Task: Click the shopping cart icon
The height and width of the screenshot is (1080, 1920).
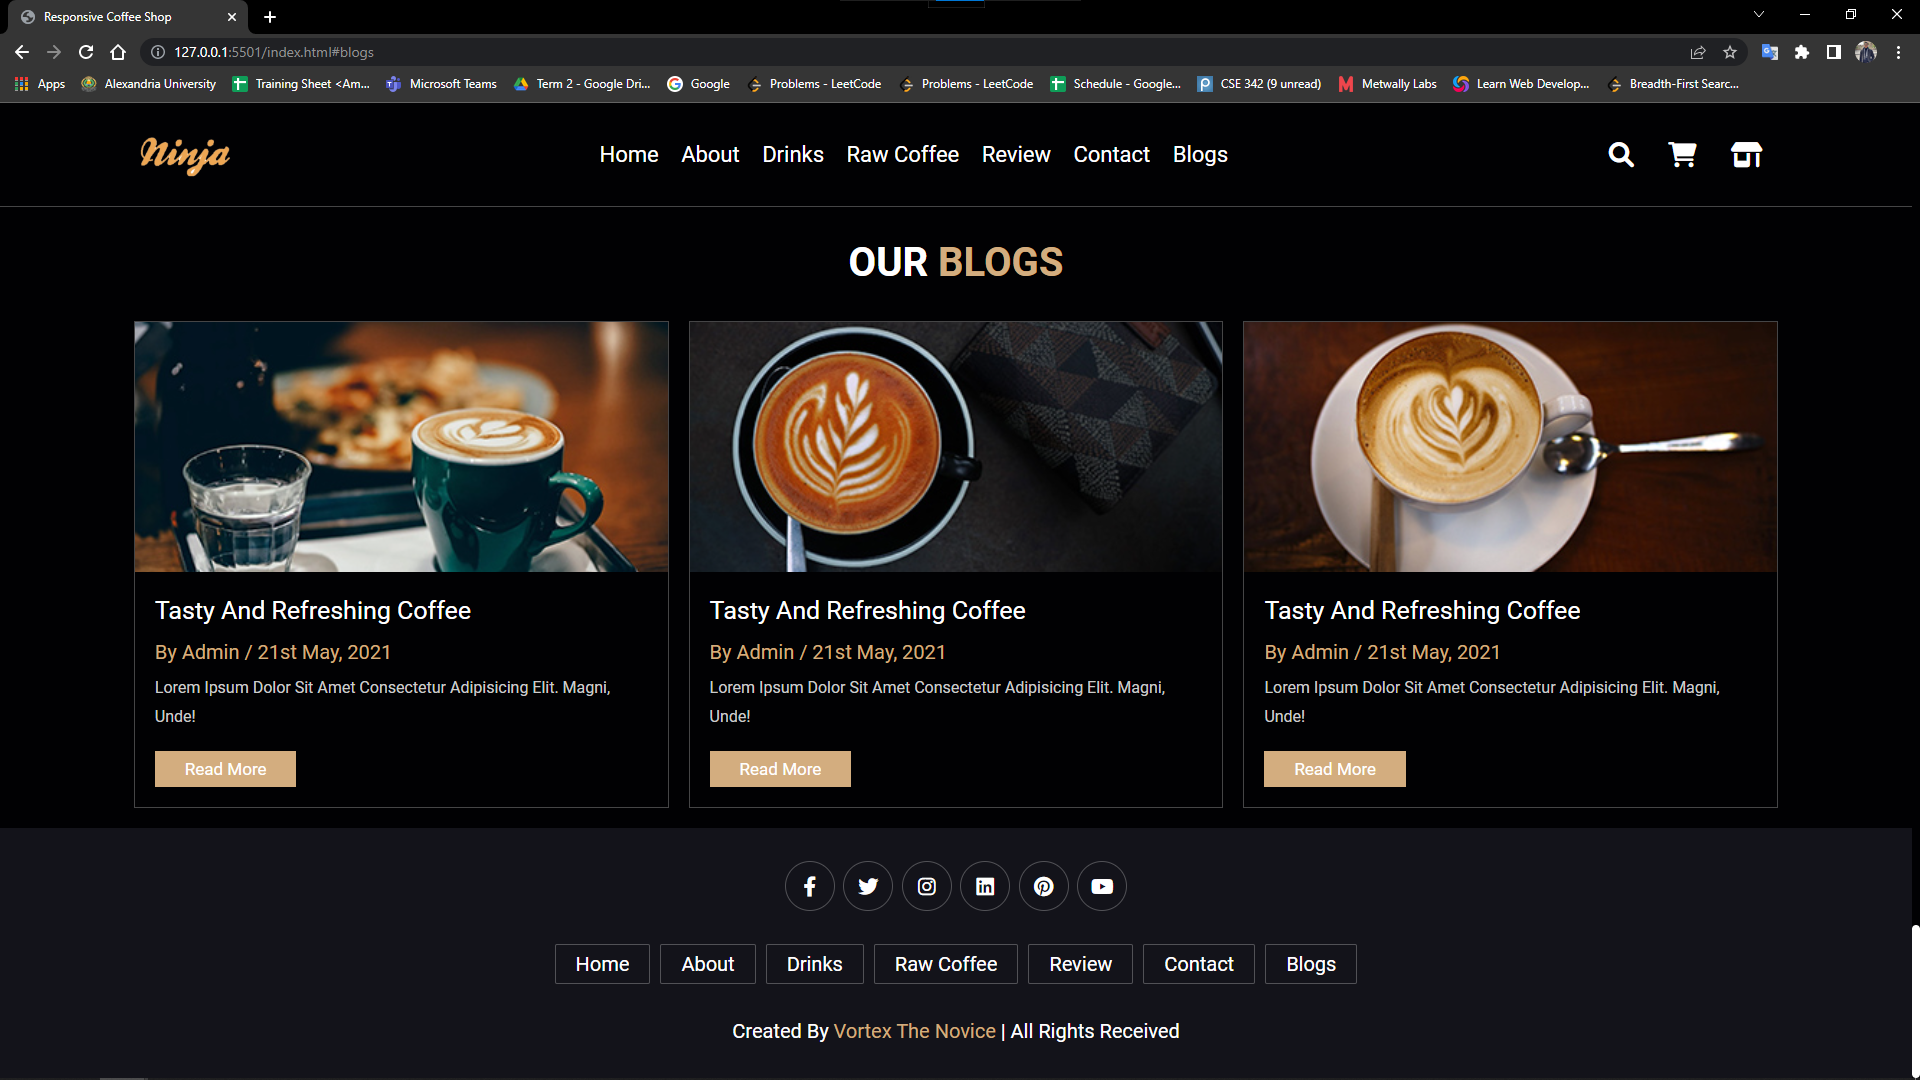Action: point(1683,155)
